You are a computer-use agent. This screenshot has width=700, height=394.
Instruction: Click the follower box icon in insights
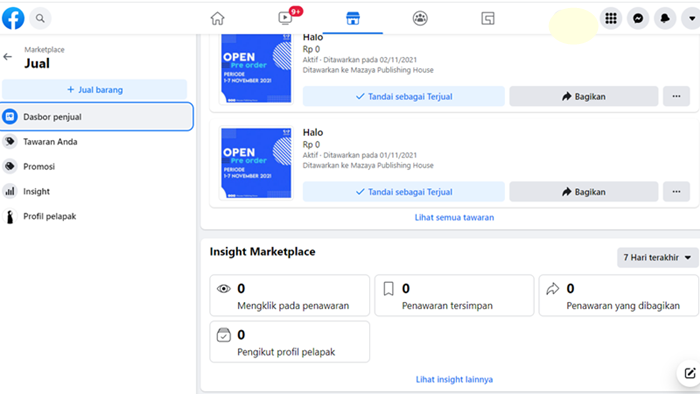coord(224,335)
